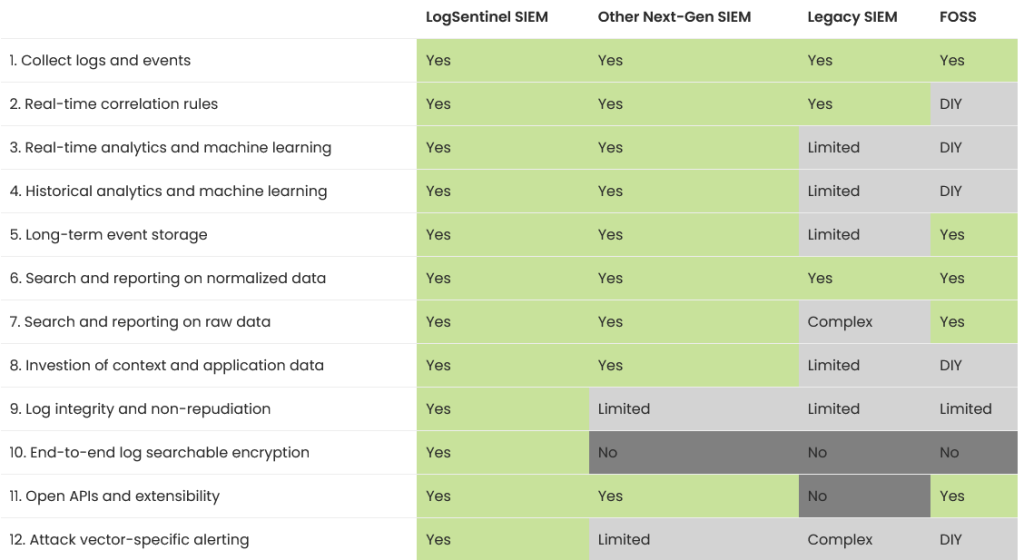1024x560 pixels.
Task: Select the row '1. Collect logs and events'
Action: click(x=509, y=60)
